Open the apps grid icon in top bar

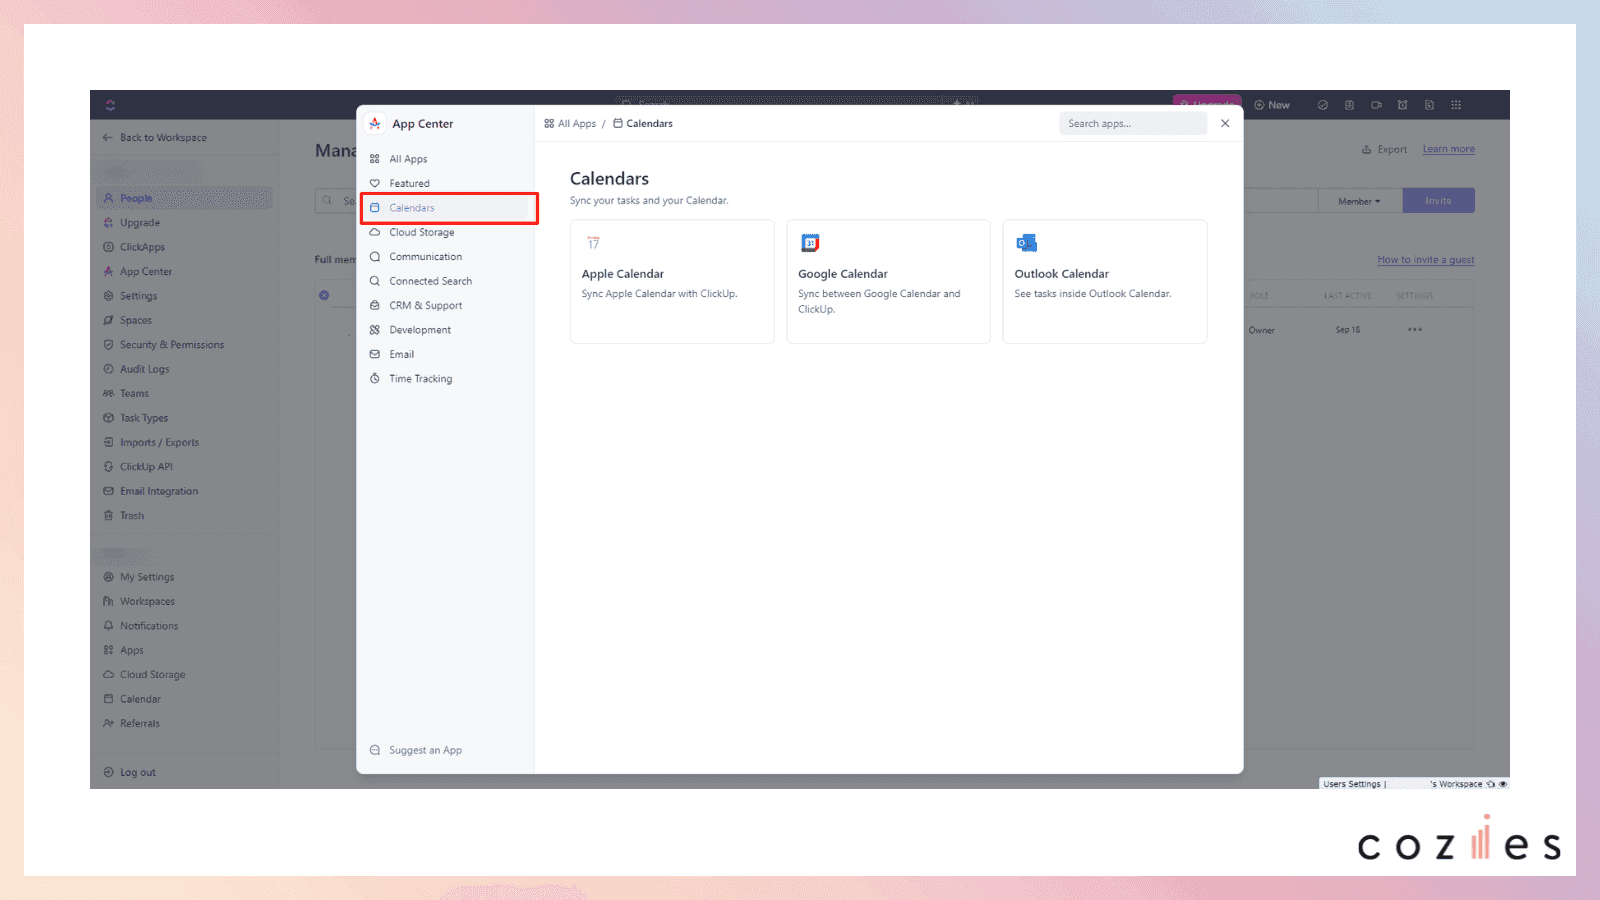(1456, 105)
